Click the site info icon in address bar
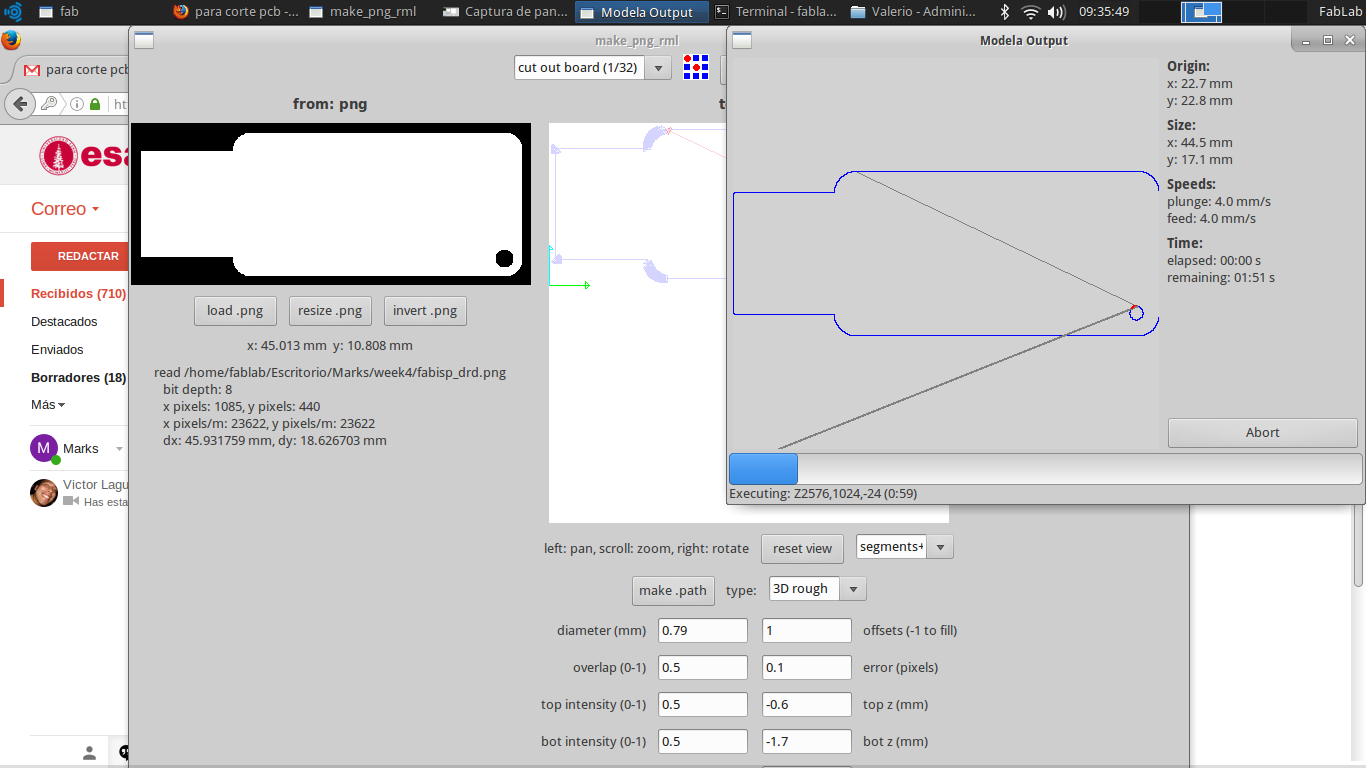Viewport: 1366px width, 768px height. point(76,104)
